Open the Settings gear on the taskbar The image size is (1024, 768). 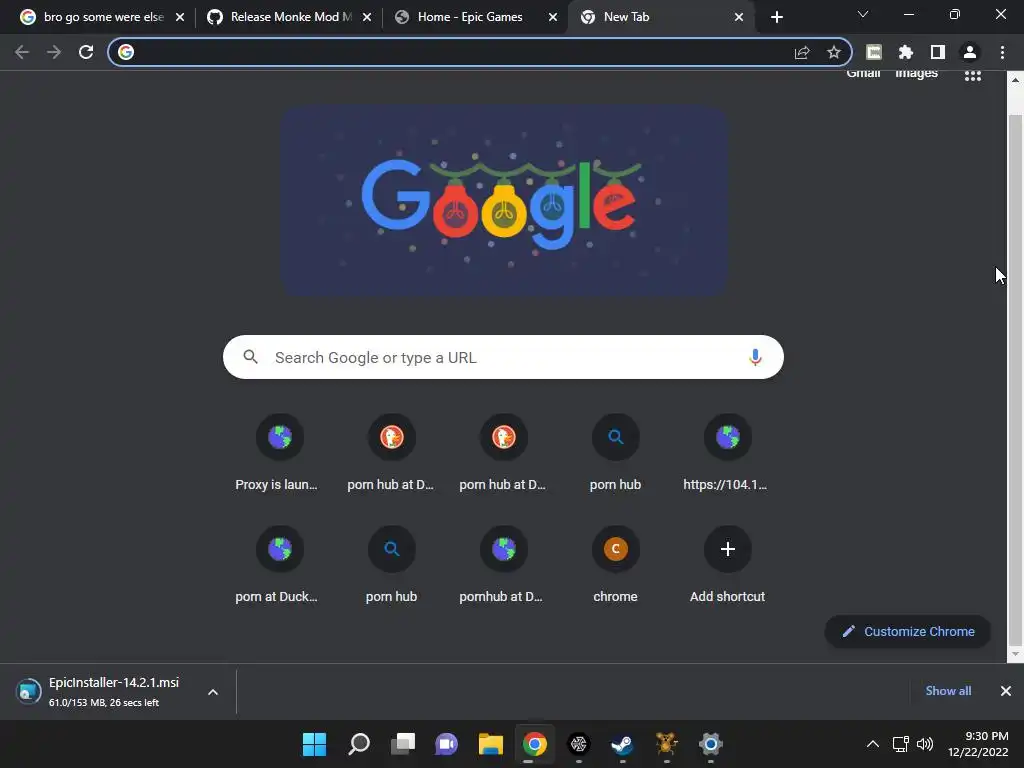(x=711, y=744)
